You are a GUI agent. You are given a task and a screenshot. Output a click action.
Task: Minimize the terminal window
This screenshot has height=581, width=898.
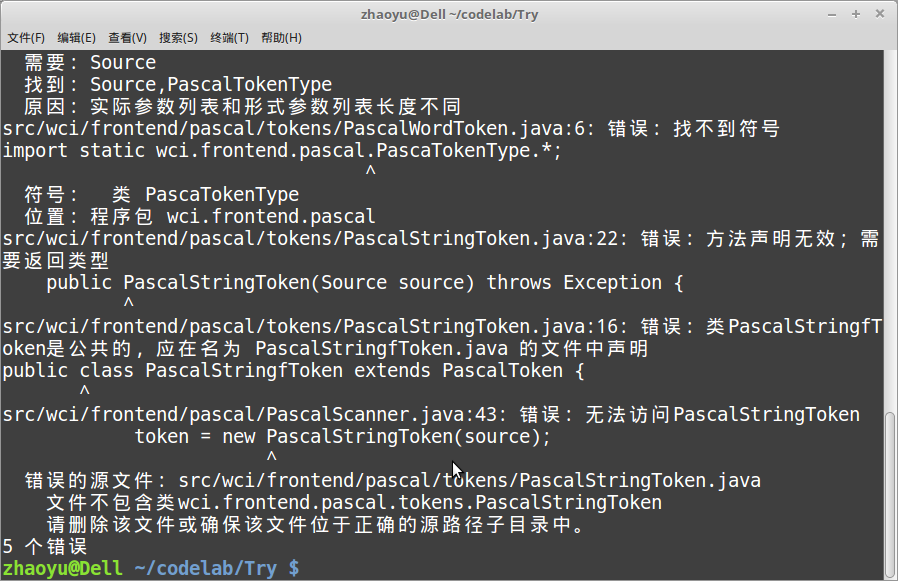point(832,14)
